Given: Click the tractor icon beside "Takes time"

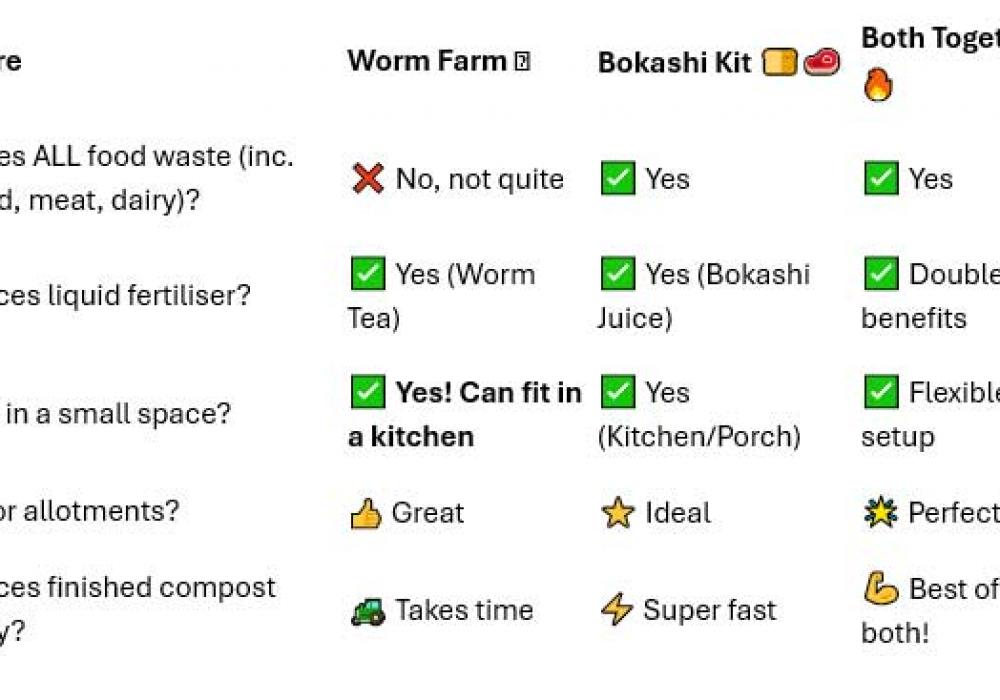Looking at the screenshot, I should coord(368,611).
